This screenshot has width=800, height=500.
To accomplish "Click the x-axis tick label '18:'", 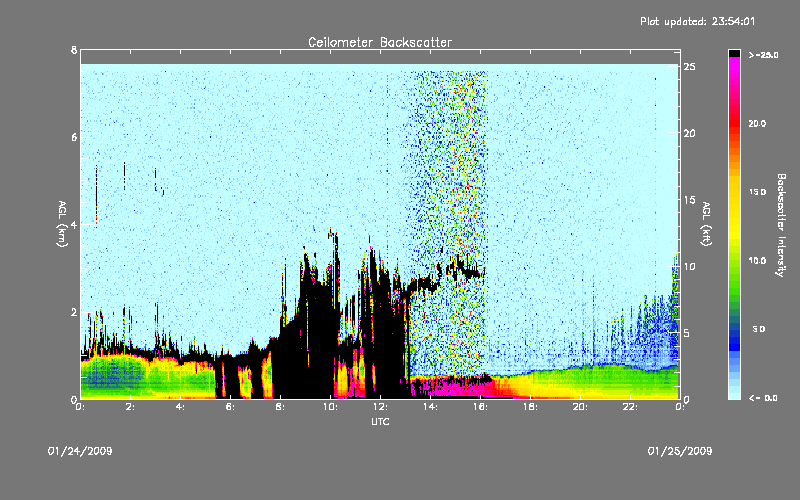I will [530, 407].
